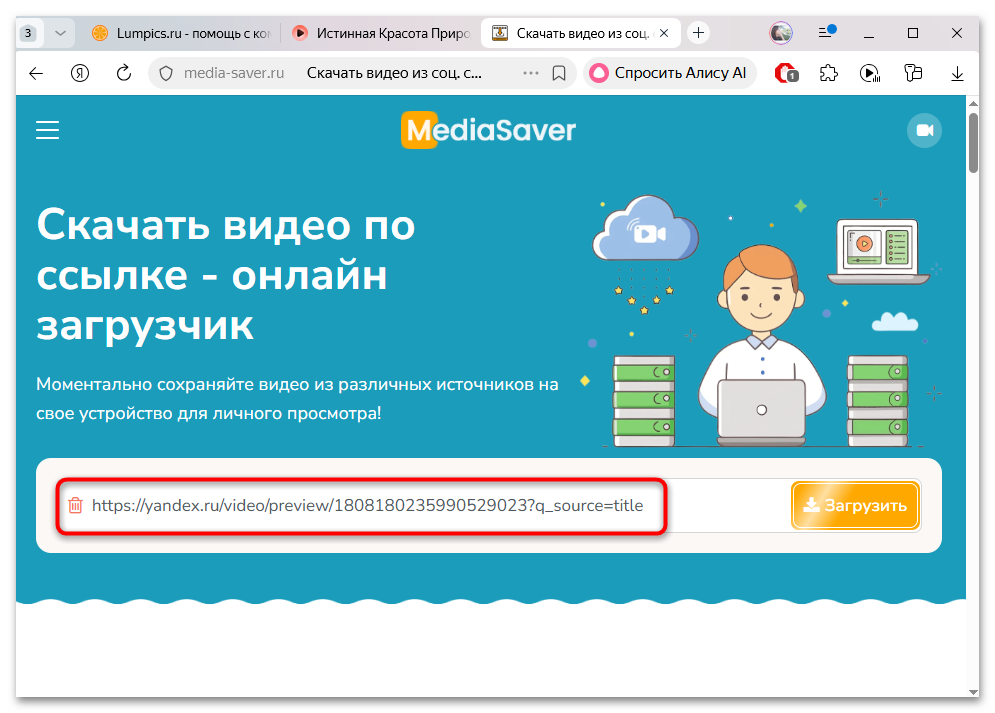Click the Загрузить download button
This screenshot has height=713, width=995.
(855, 506)
